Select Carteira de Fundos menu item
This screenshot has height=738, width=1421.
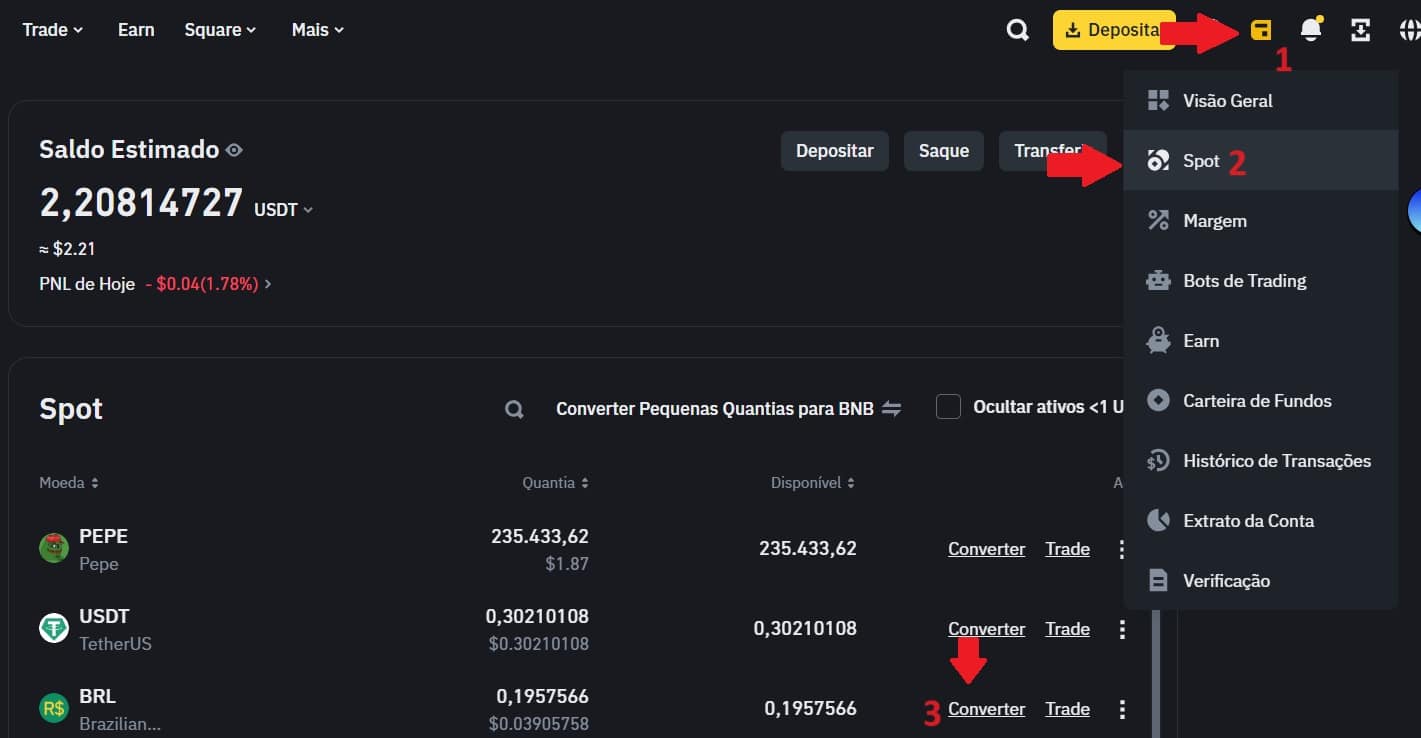click(x=1261, y=400)
